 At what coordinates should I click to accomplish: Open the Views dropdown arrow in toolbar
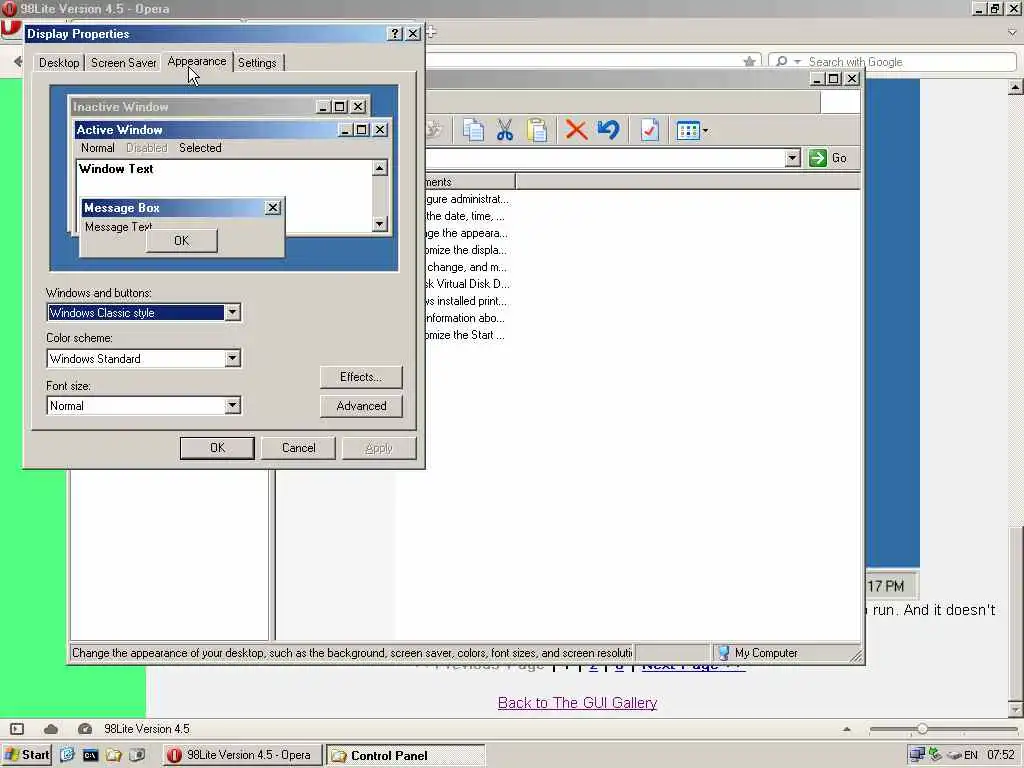pos(705,131)
